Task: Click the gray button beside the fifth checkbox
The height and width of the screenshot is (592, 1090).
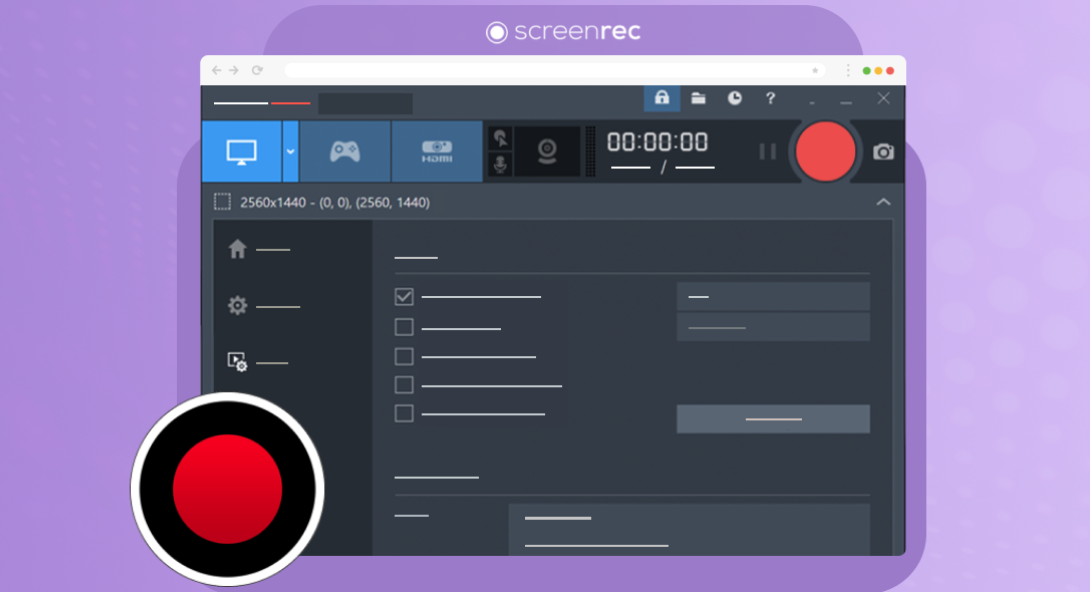Action: (773, 419)
